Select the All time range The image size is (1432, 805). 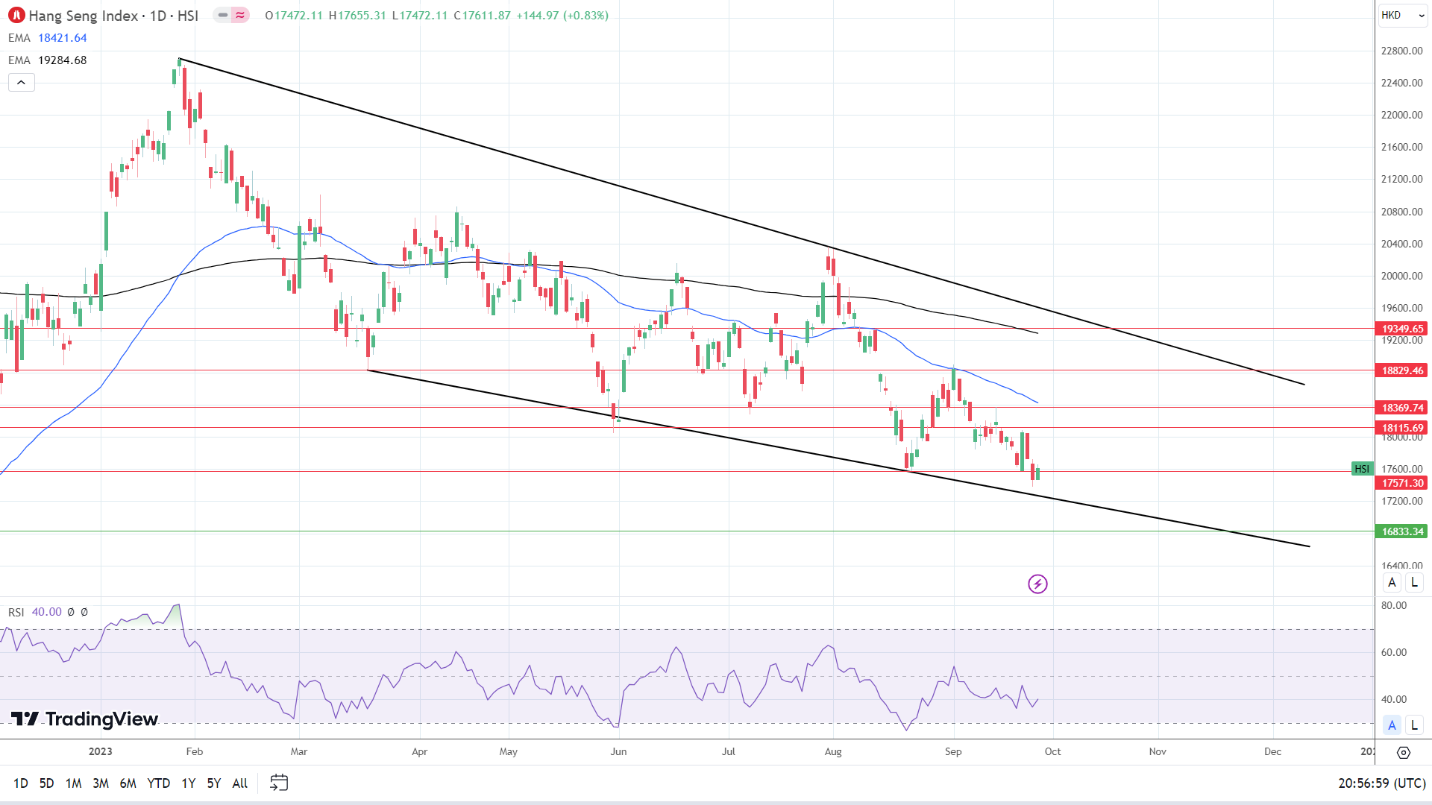[x=240, y=783]
